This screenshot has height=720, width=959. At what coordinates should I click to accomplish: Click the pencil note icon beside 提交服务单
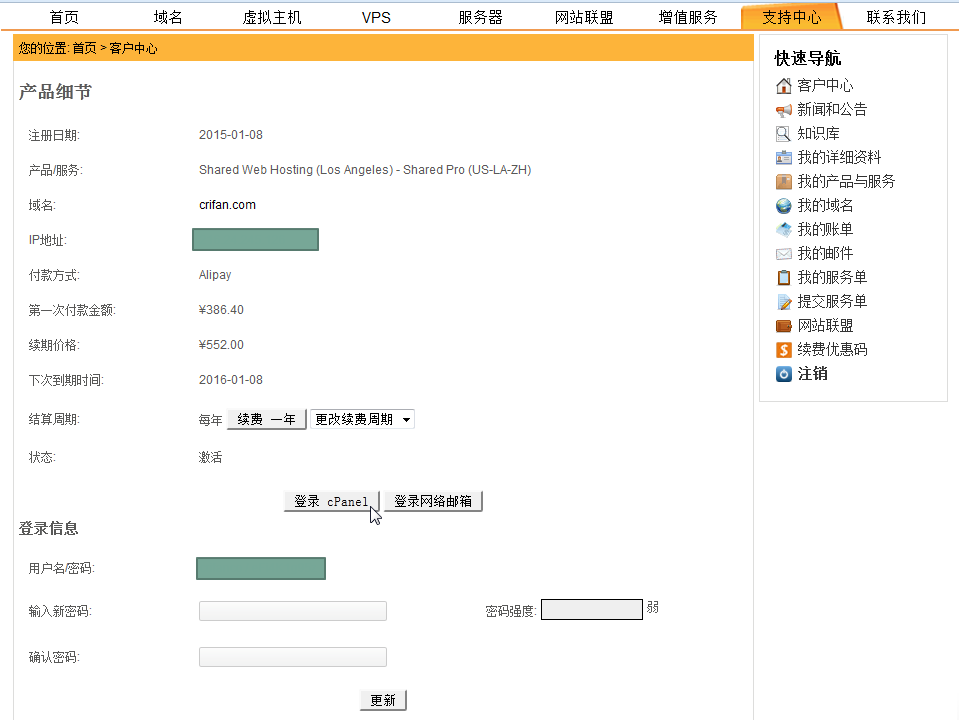(783, 302)
